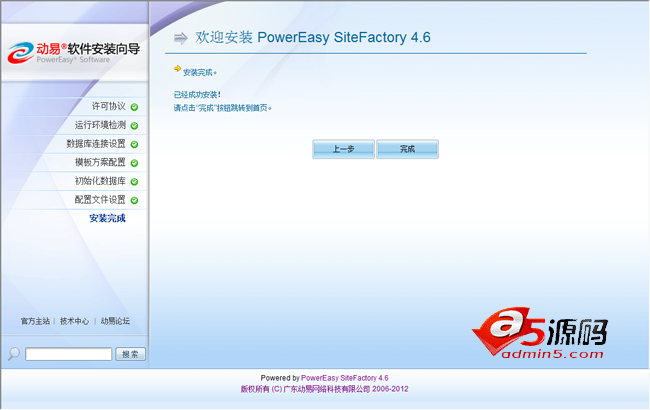Focus the search input field

(x=68, y=354)
